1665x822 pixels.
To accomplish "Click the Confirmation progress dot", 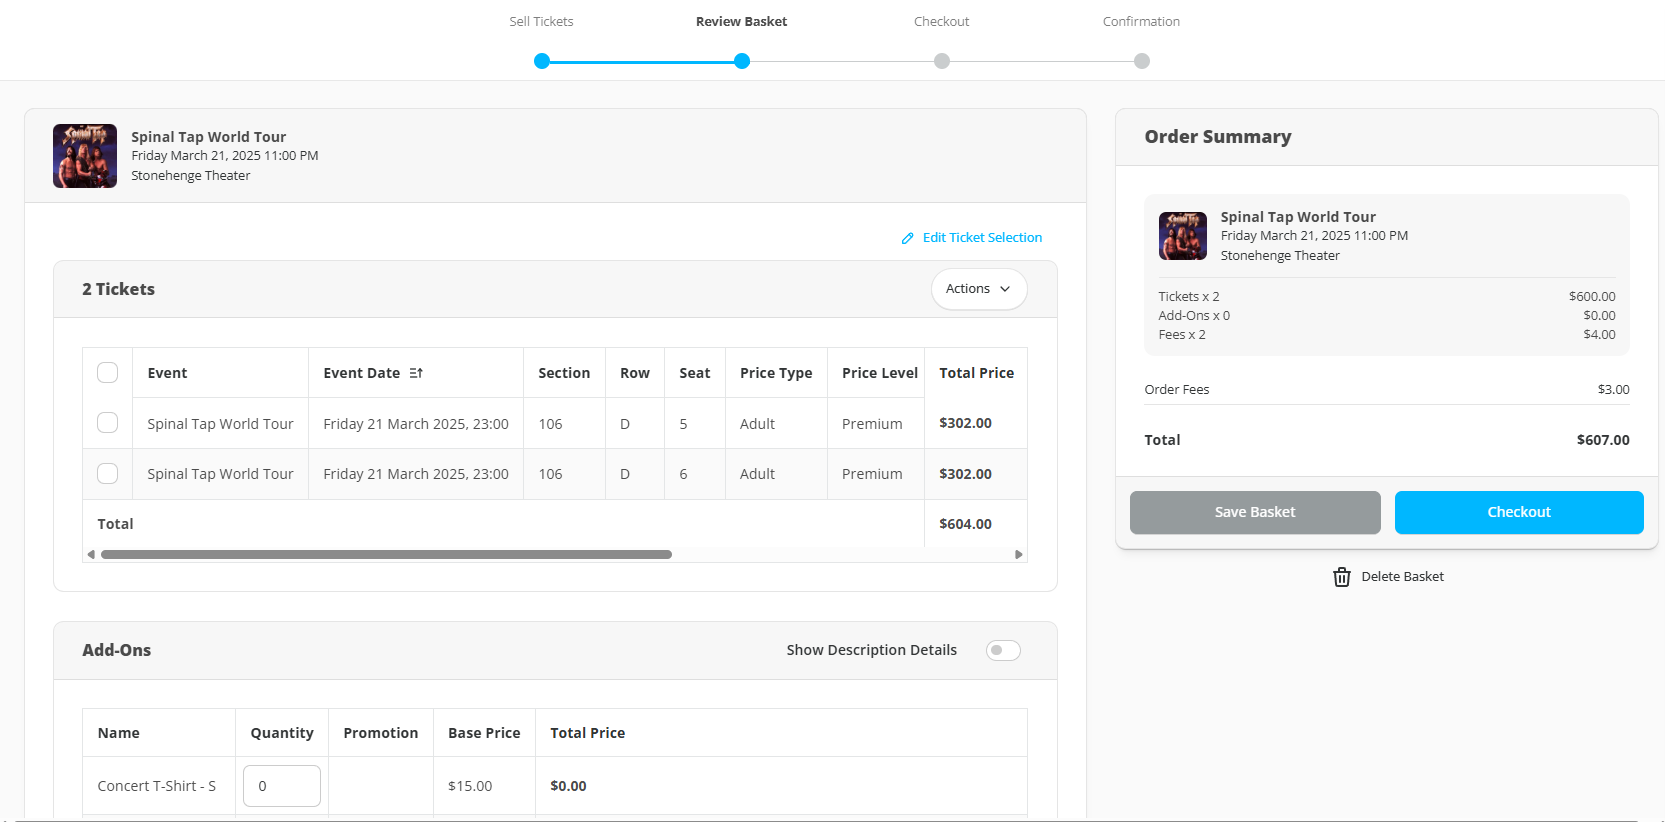I will 1142,61.
